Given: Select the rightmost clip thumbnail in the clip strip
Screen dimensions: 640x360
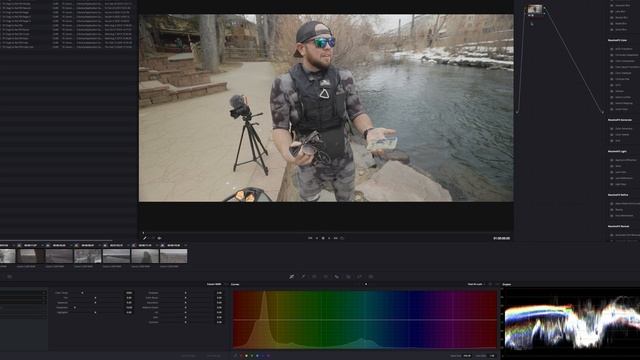Looking at the screenshot, I should [x=173, y=256].
